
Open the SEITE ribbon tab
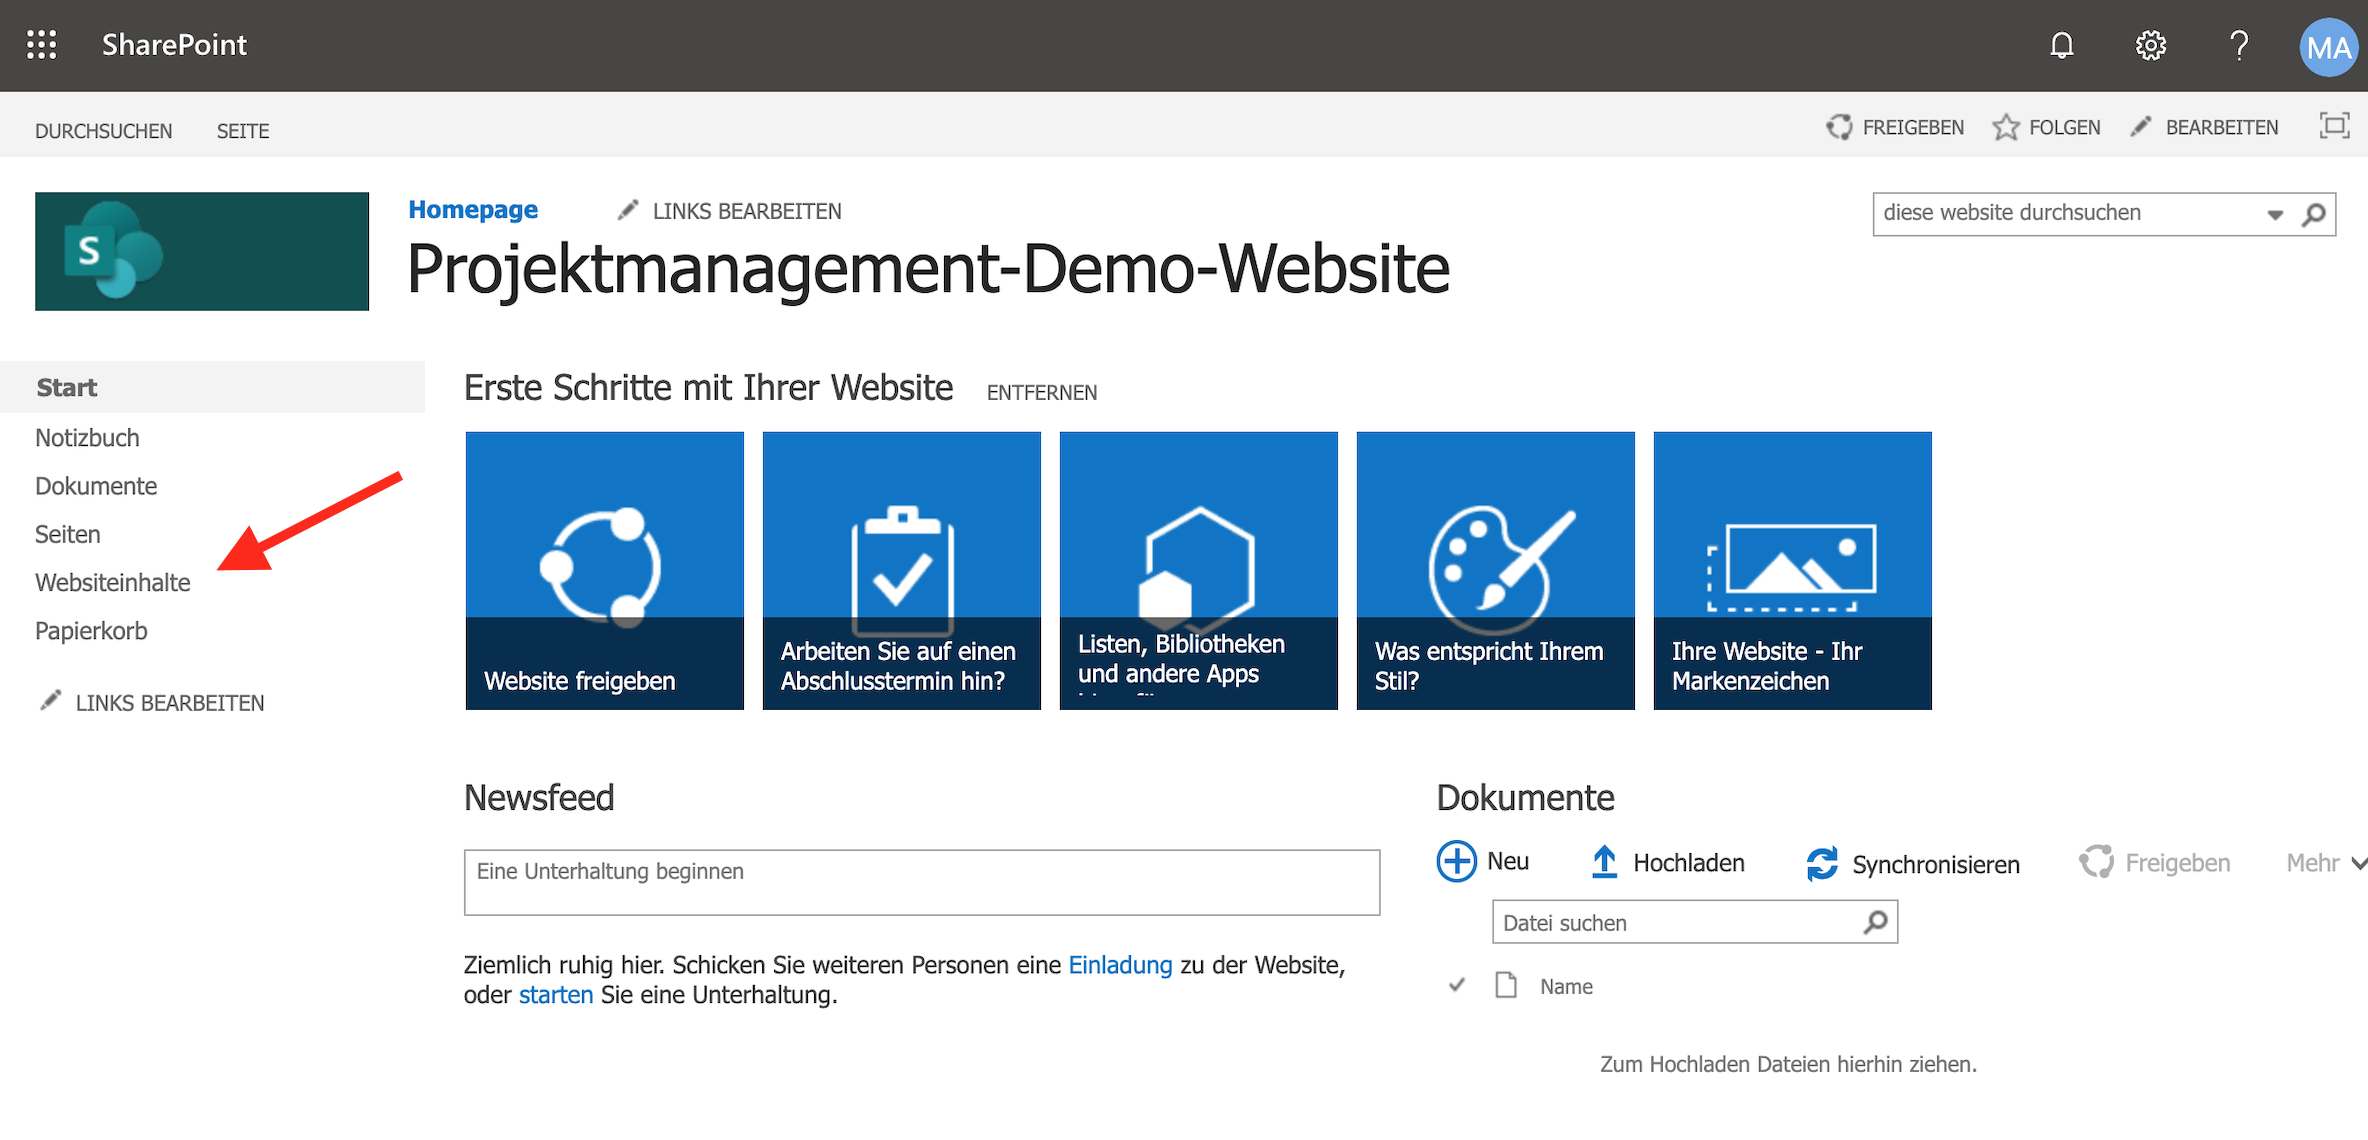click(243, 131)
